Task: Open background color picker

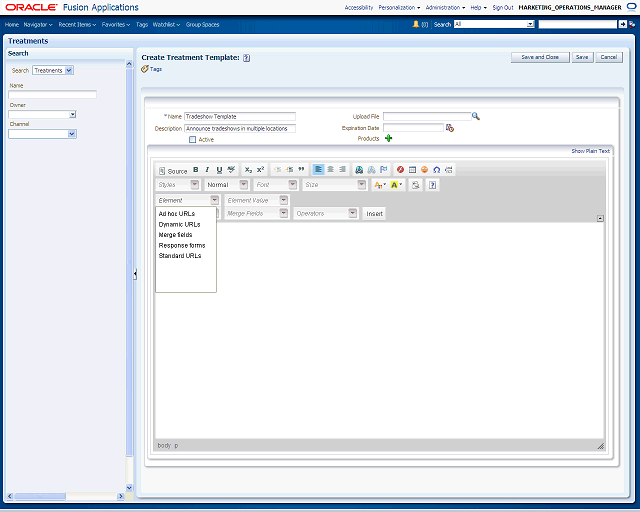Action: 396,185
